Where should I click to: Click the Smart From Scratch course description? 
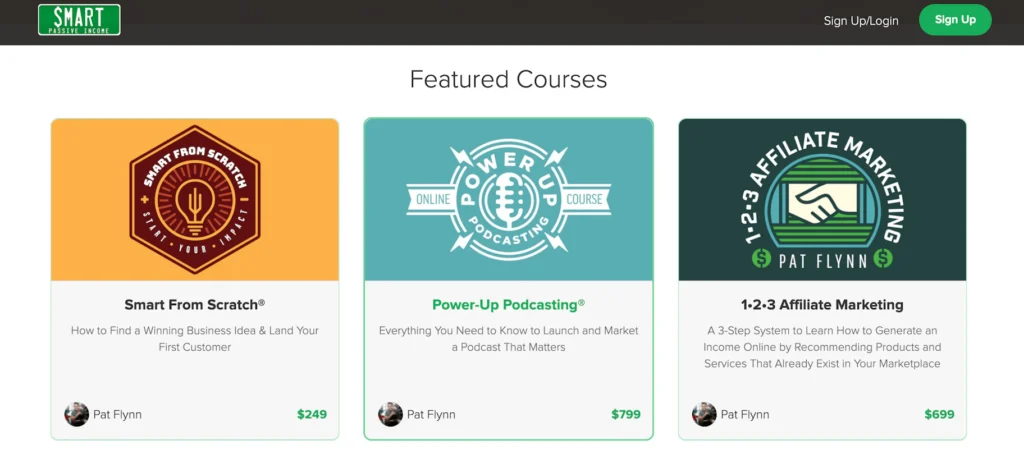tap(195, 339)
